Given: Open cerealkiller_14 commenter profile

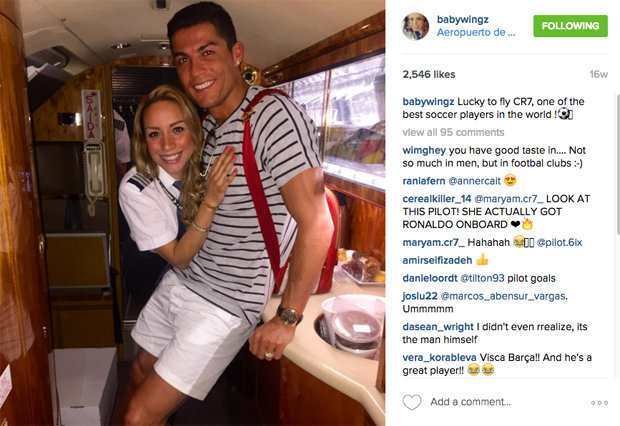Looking at the screenshot, I should tap(437, 199).
